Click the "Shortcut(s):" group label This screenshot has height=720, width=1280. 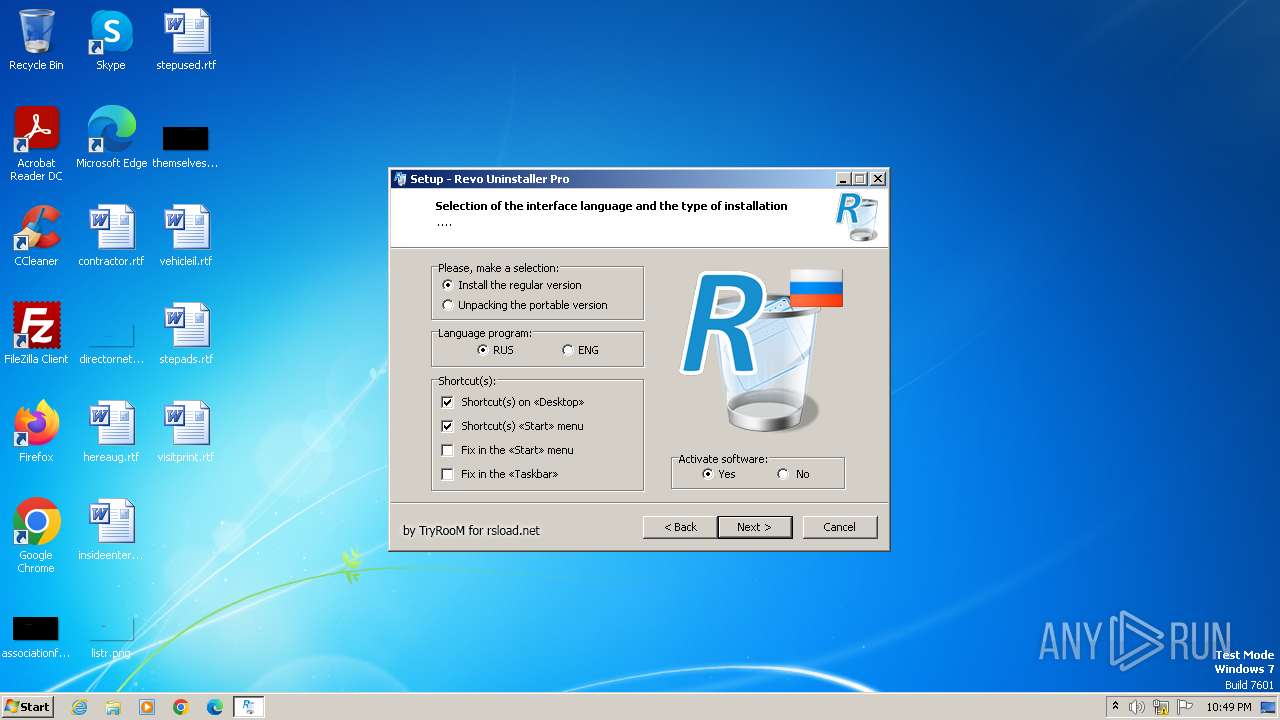pyautogui.click(x=466, y=381)
